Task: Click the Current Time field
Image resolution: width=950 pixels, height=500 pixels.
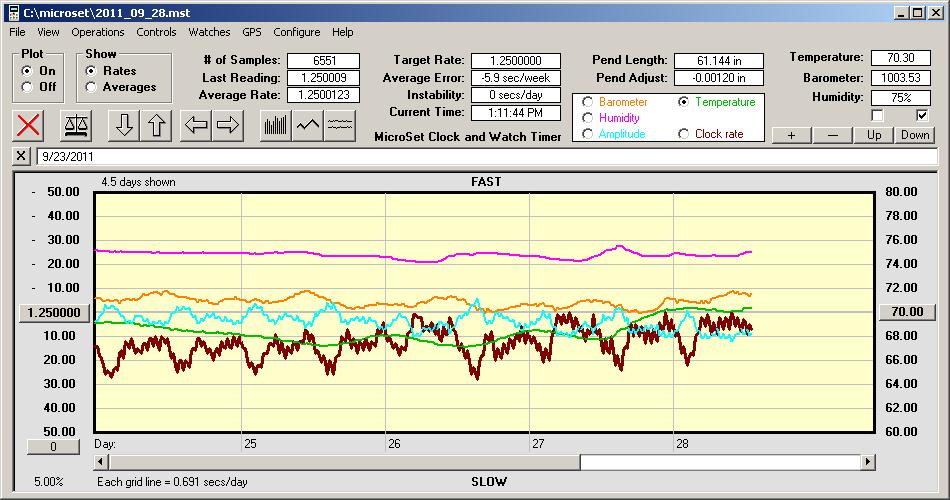Action: coord(516,112)
